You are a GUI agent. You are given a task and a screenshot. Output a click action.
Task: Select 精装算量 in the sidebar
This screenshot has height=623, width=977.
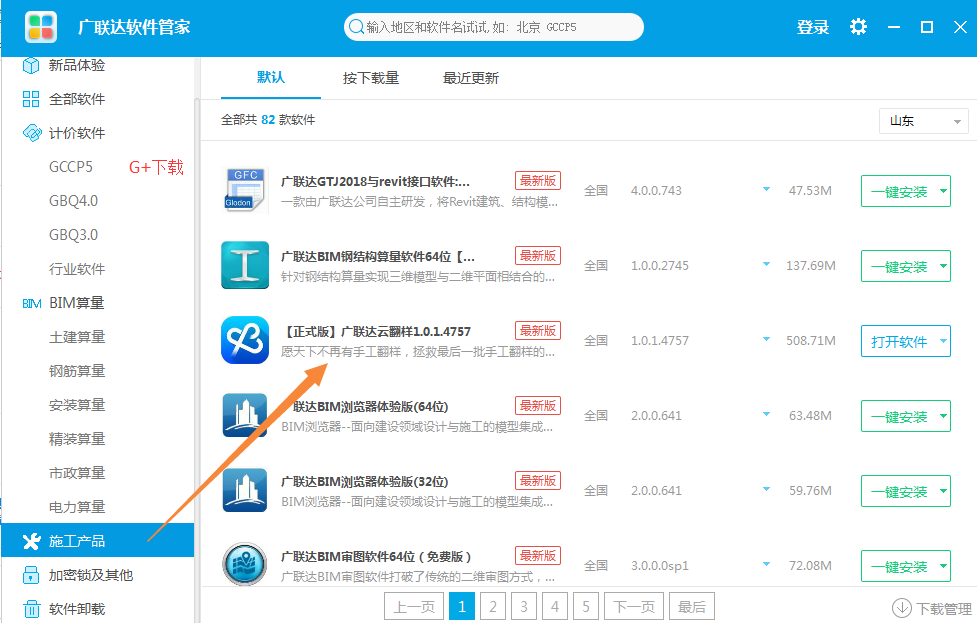77,439
